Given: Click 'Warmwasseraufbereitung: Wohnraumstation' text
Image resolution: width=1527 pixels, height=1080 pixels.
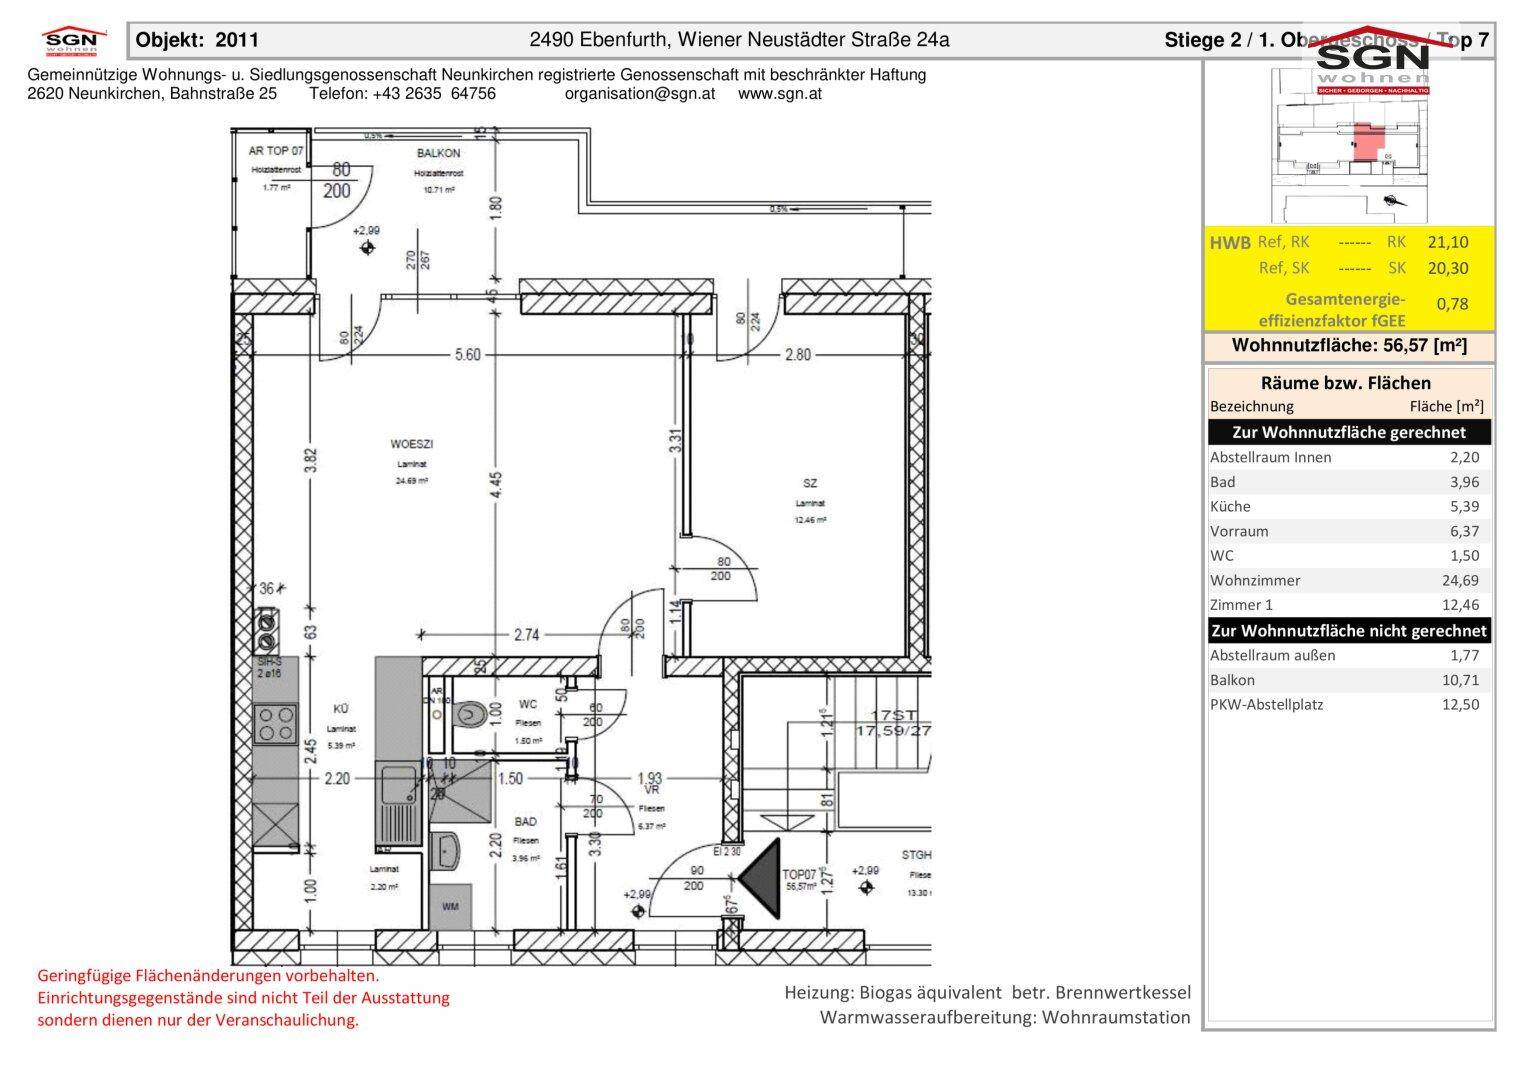Looking at the screenshot, I should coord(1005,1018).
